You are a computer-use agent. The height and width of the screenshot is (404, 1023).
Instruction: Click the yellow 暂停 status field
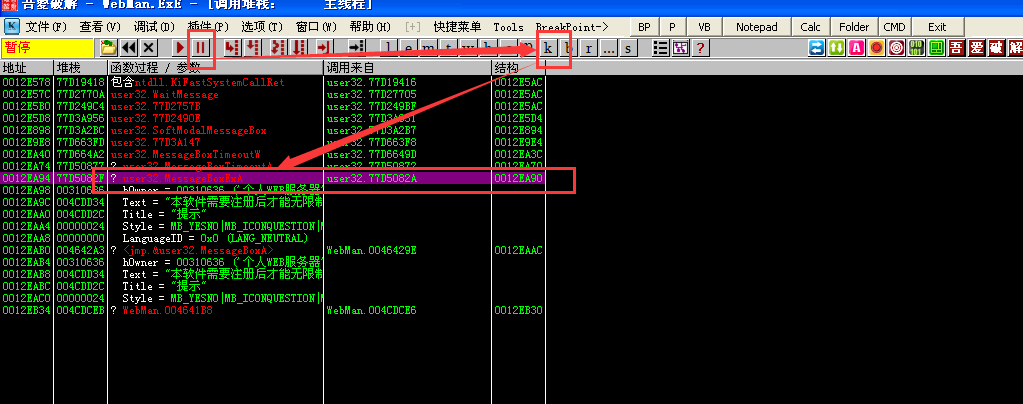[x=48, y=48]
